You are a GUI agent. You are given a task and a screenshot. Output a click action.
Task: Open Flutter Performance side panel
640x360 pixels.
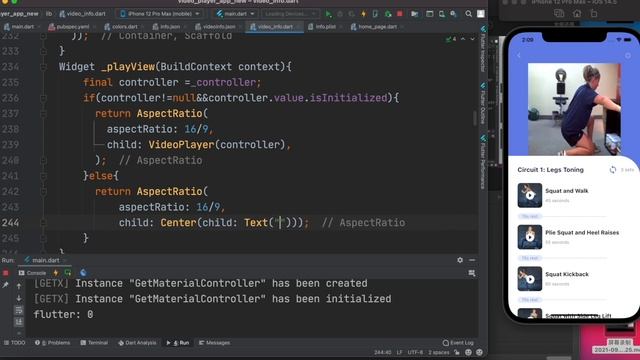[x=483, y=162]
